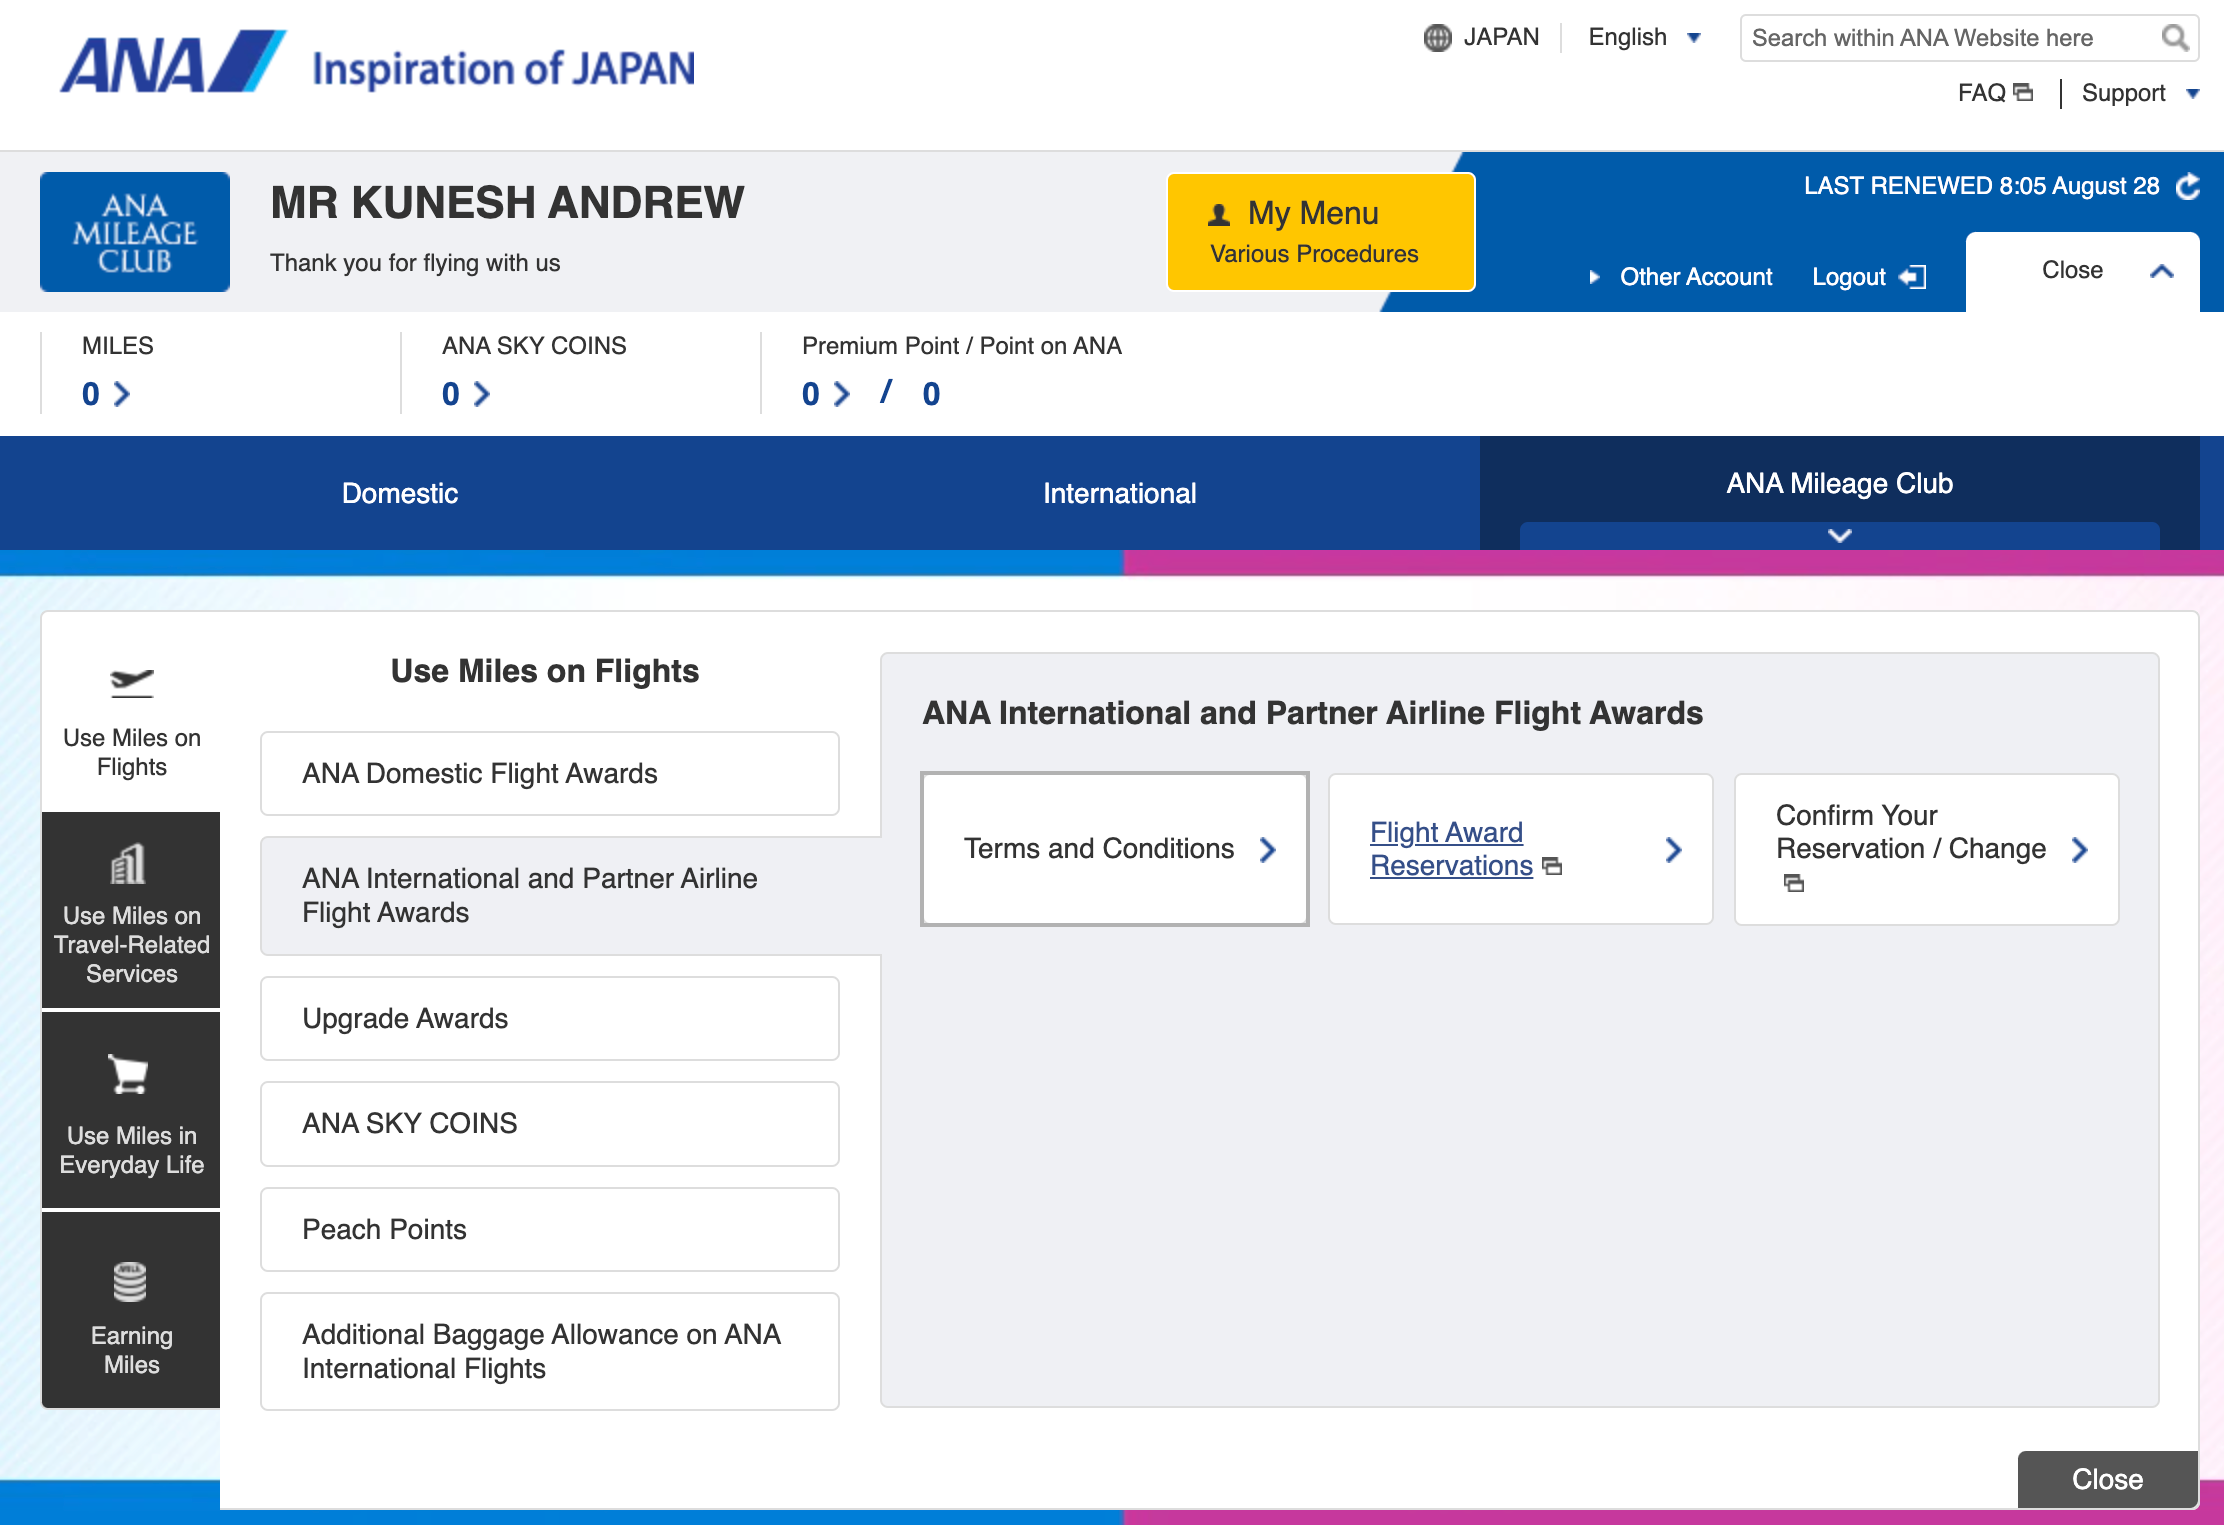The width and height of the screenshot is (2224, 1525).
Task: Click the airplane icon for Use Miles on Flights
Action: 132,683
